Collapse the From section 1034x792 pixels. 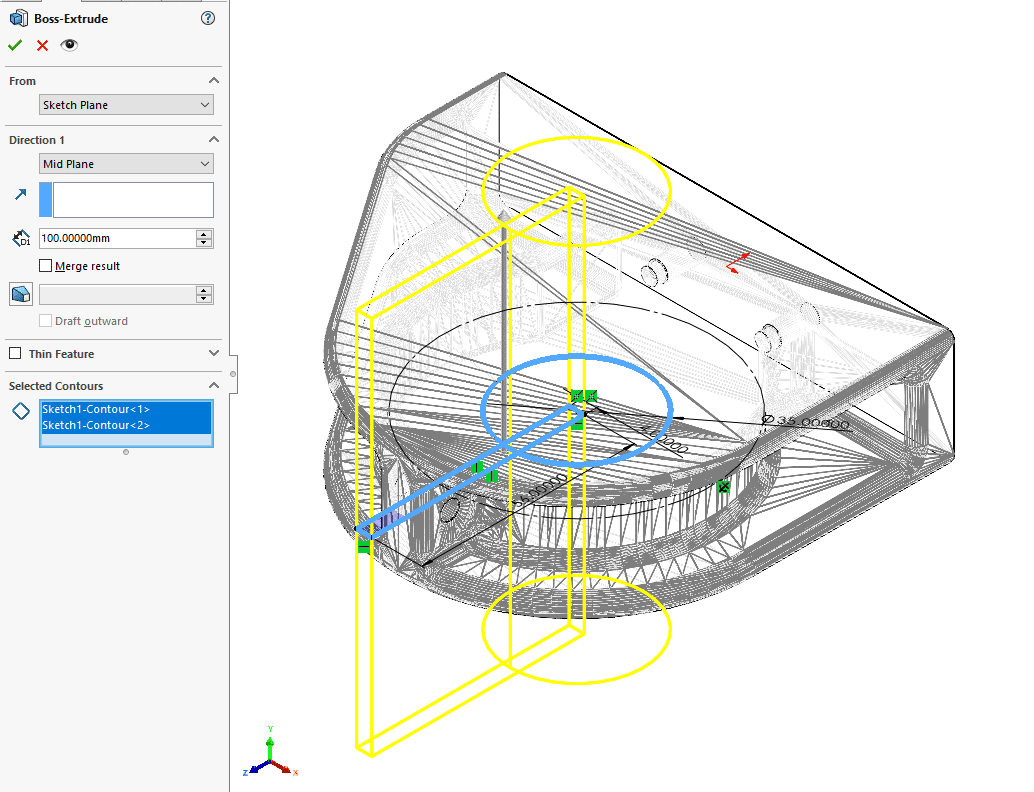213,80
